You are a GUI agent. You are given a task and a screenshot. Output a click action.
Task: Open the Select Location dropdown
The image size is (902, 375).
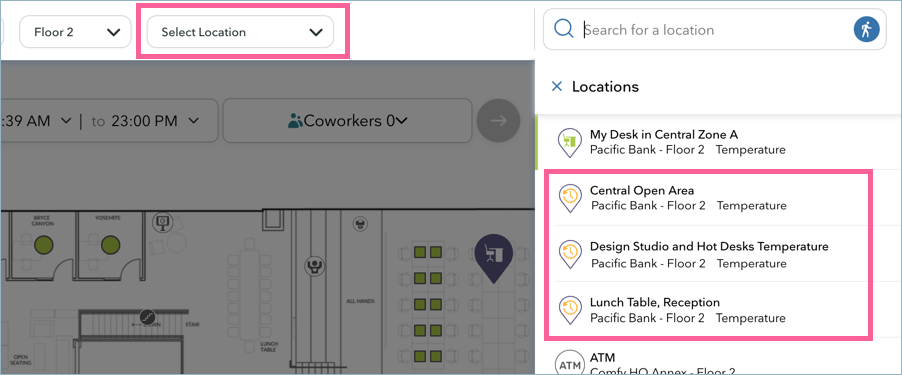(240, 32)
